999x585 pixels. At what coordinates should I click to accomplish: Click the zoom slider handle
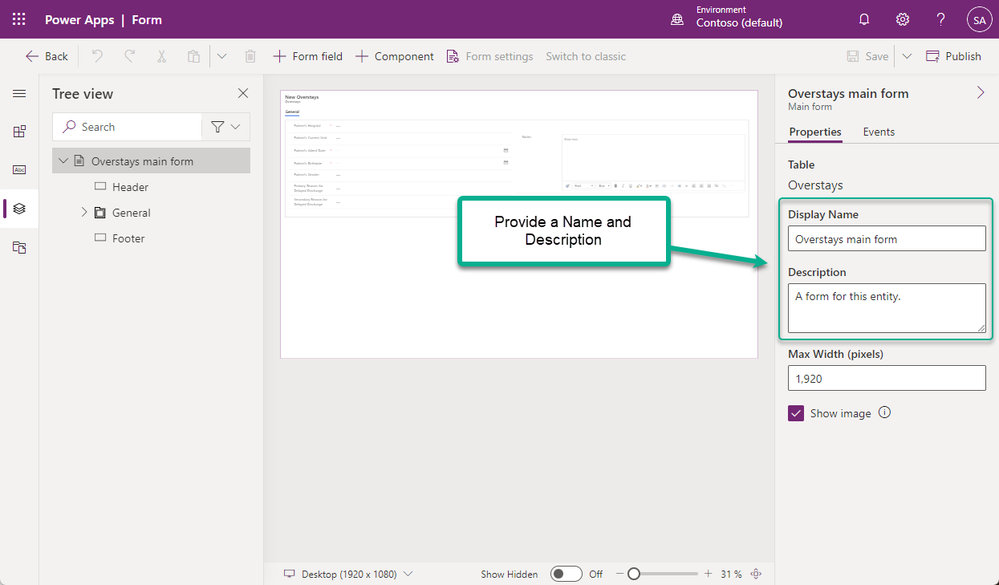click(633, 574)
